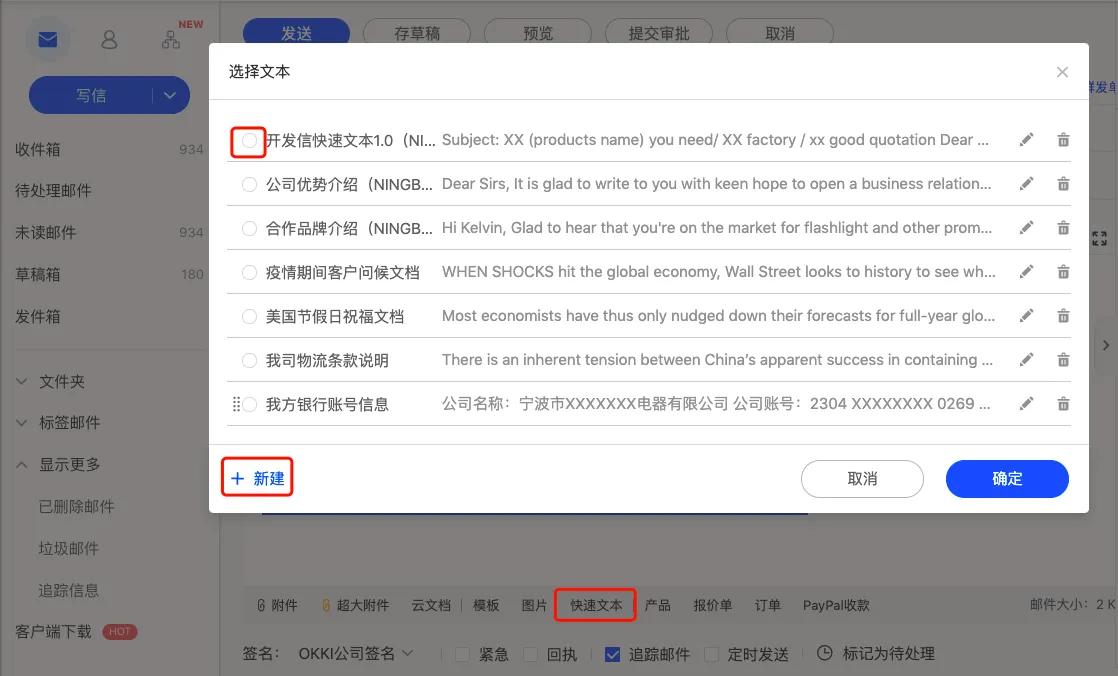Edit 美国节假日祝福文档 with pencil icon
Image resolution: width=1118 pixels, height=676 pixels.
[1026, 316]
